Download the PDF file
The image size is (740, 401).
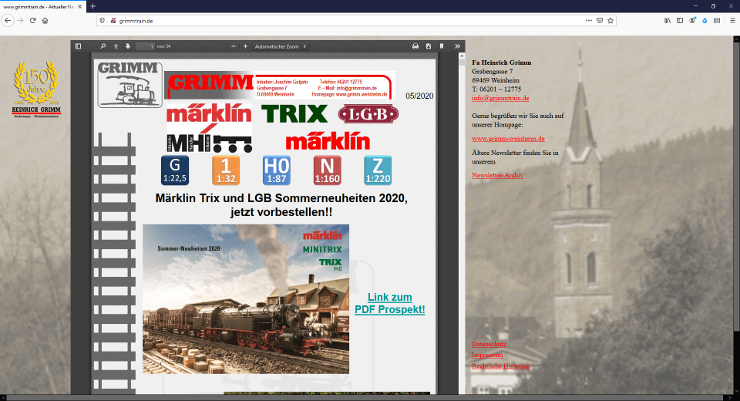click(x=429, y=46)
